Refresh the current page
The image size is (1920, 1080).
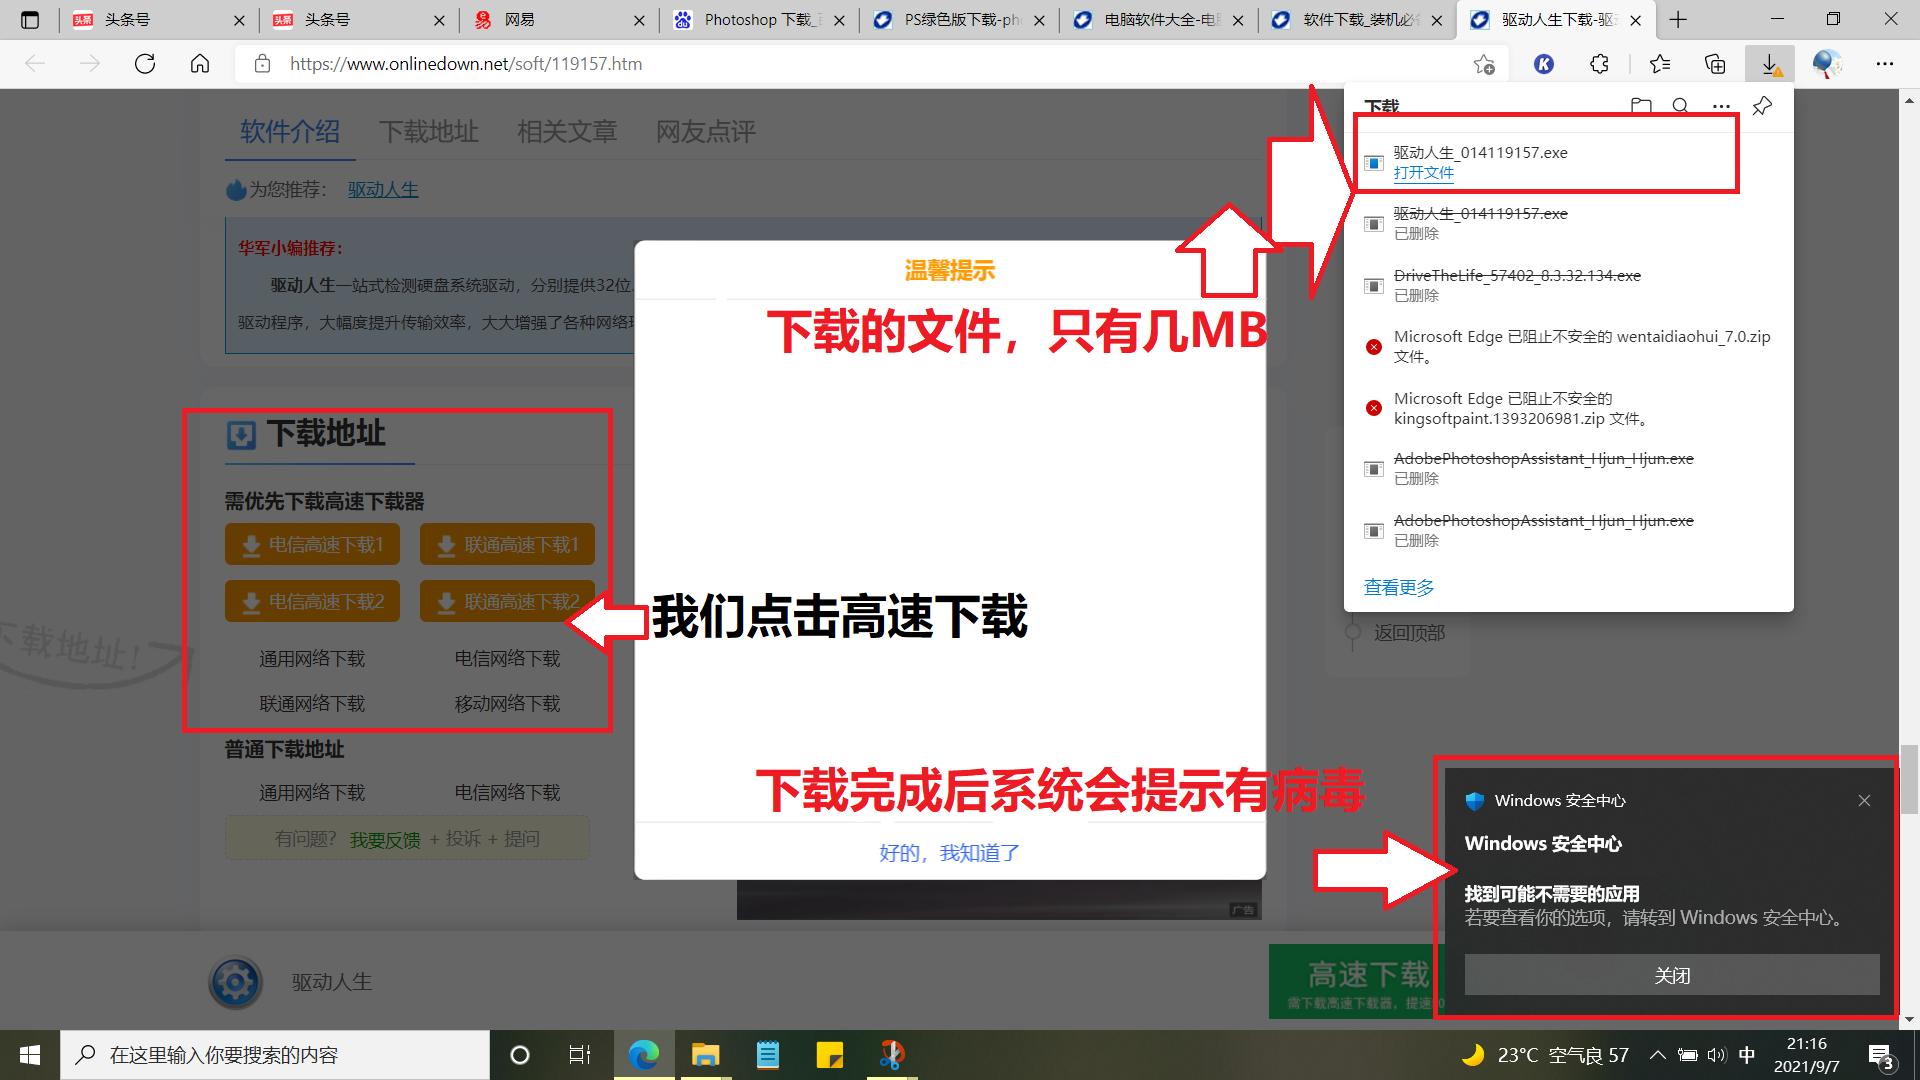(145, 63)
